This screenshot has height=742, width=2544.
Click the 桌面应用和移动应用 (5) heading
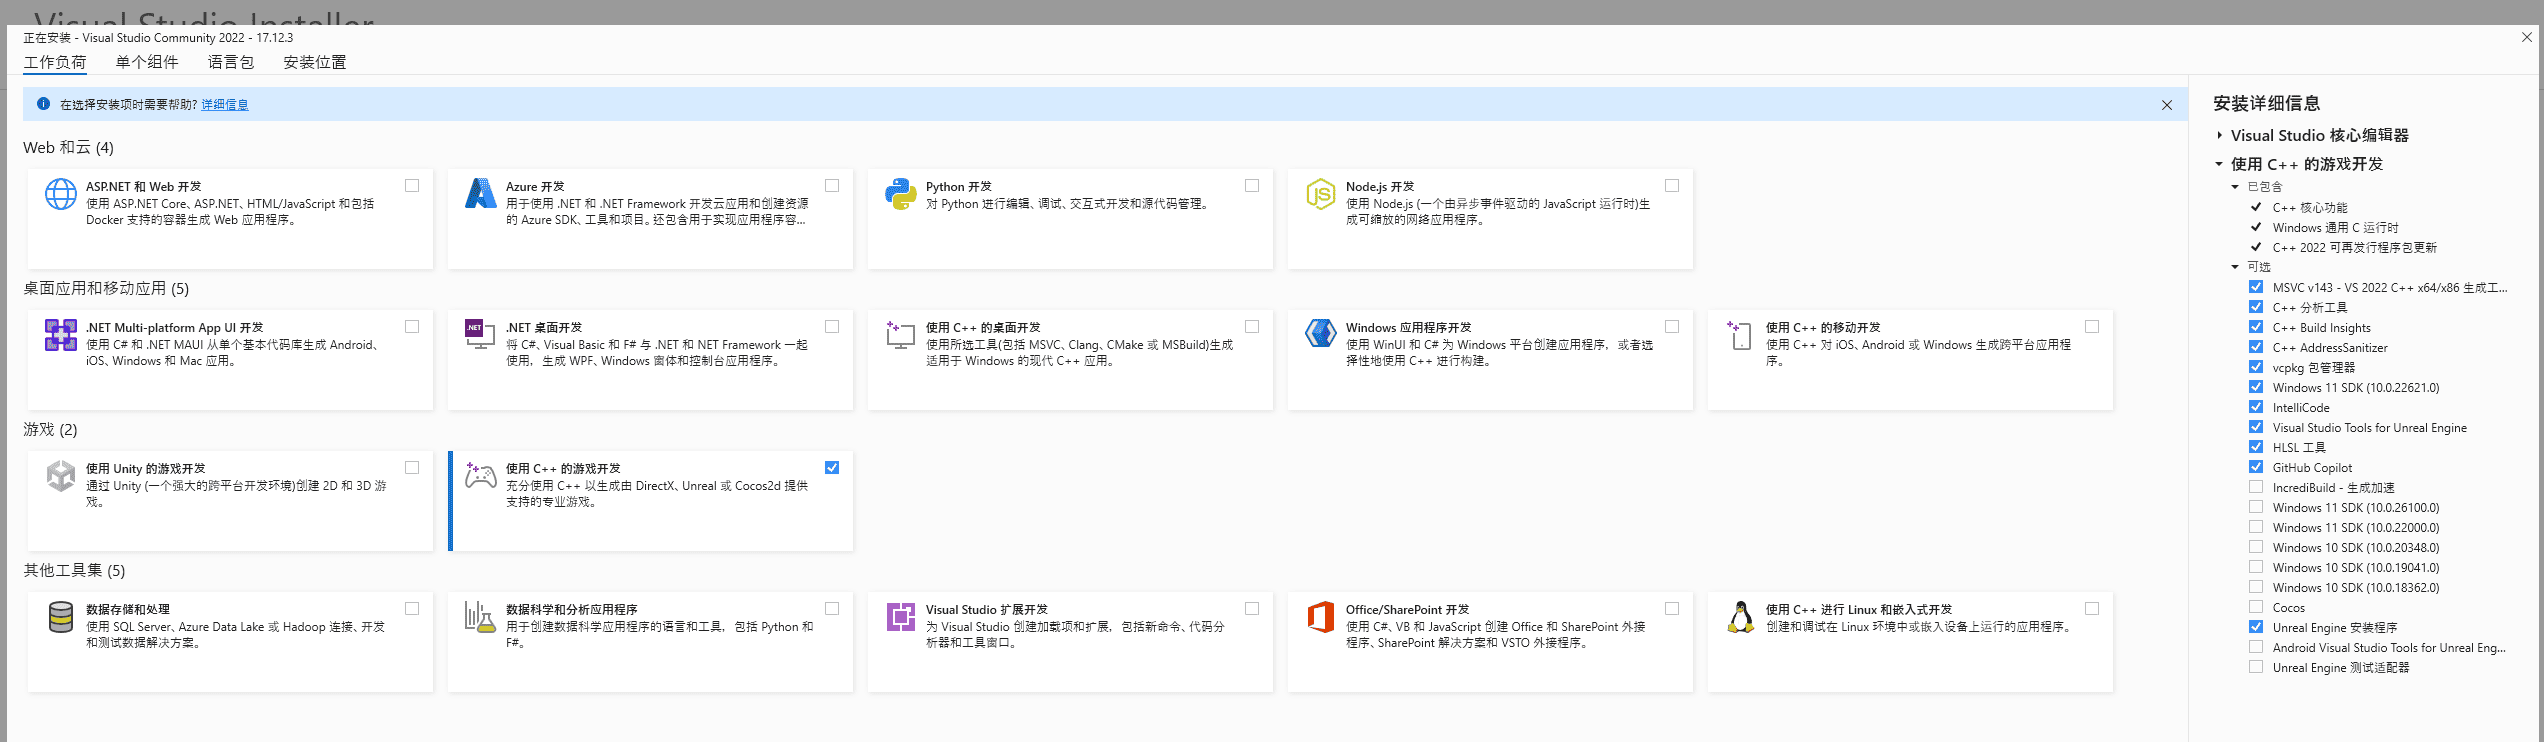tap(106, 289)
